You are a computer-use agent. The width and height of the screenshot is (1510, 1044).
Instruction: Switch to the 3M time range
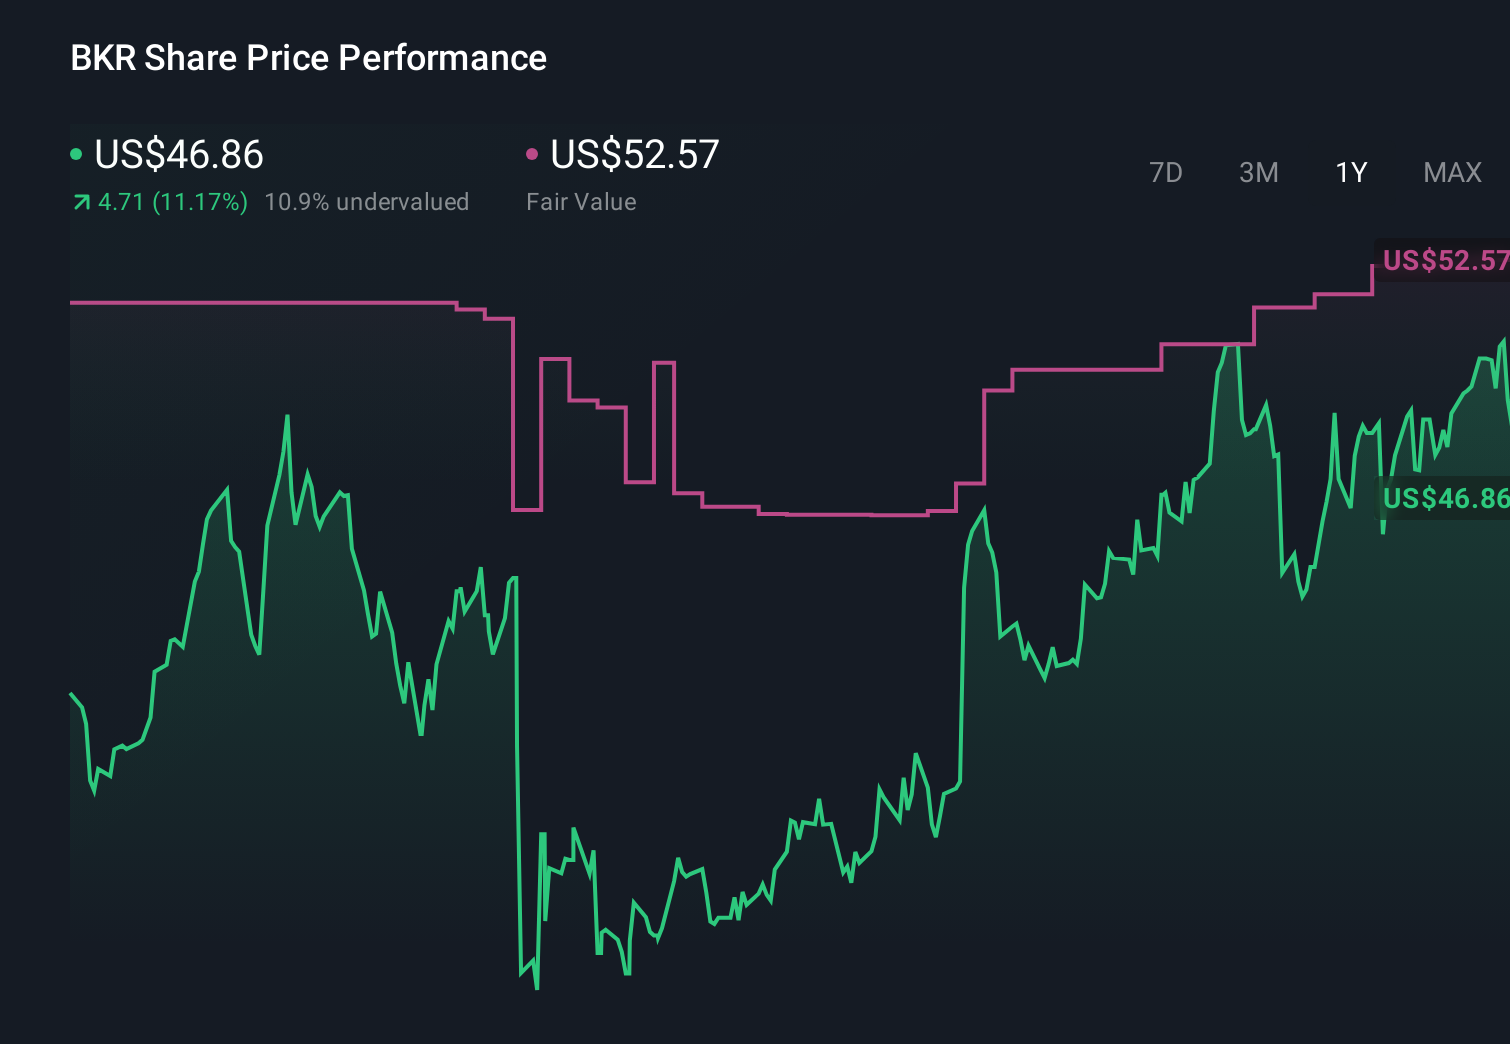tap(1258, 173)
